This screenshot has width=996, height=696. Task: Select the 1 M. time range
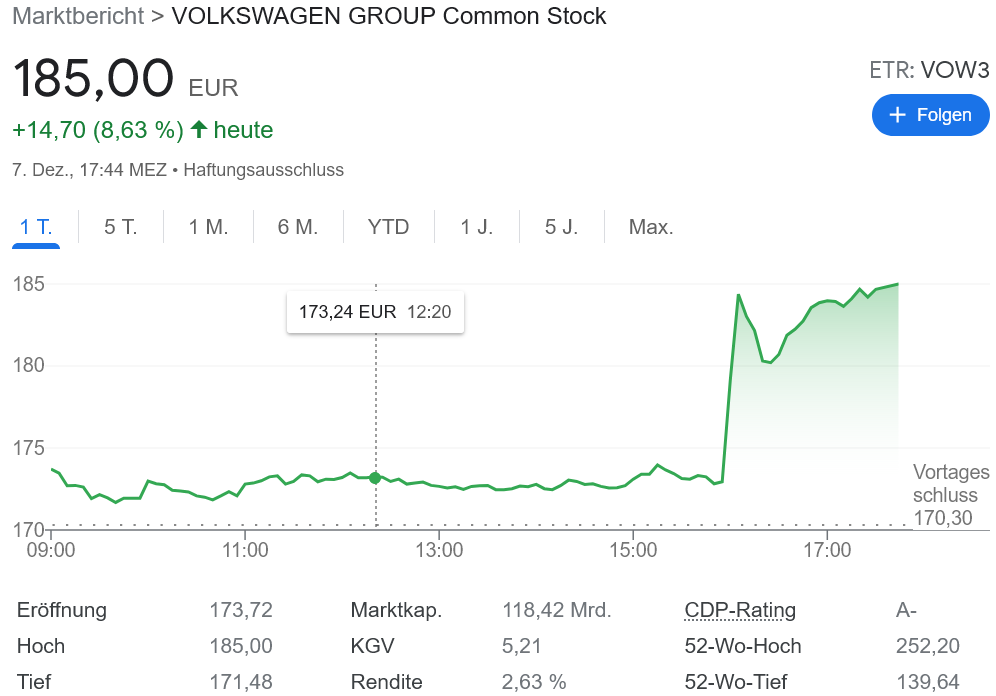[x=207, y=227]
